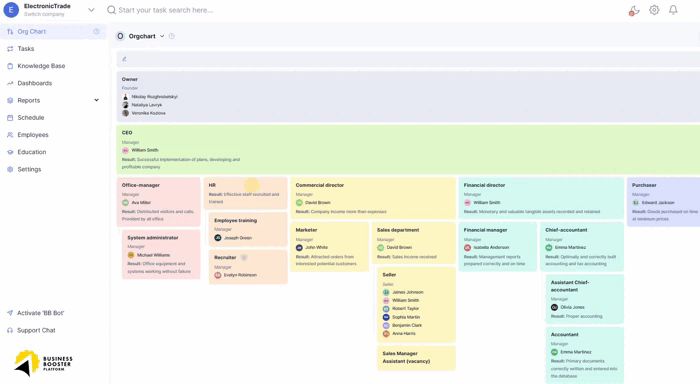Screen dimensions: 700x384
Task: Open the Orgchart dropdown chevron
Action: pyautogui.click(x=162, y=36)
